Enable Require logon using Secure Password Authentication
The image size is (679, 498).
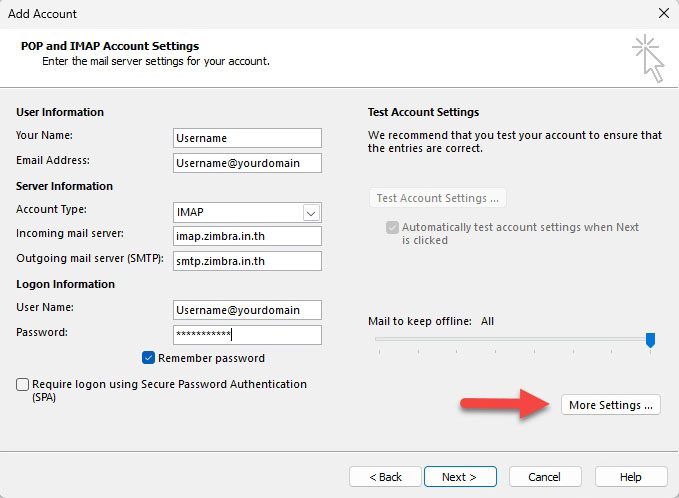pos(23,384)
